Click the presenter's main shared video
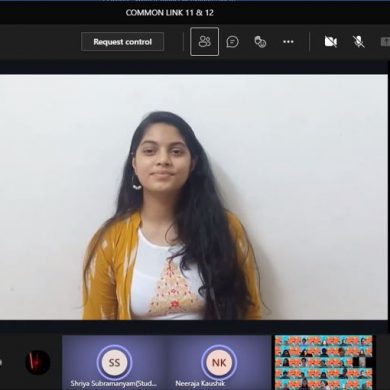This screenshot has height=390, width=390. (x=194, y=197)
